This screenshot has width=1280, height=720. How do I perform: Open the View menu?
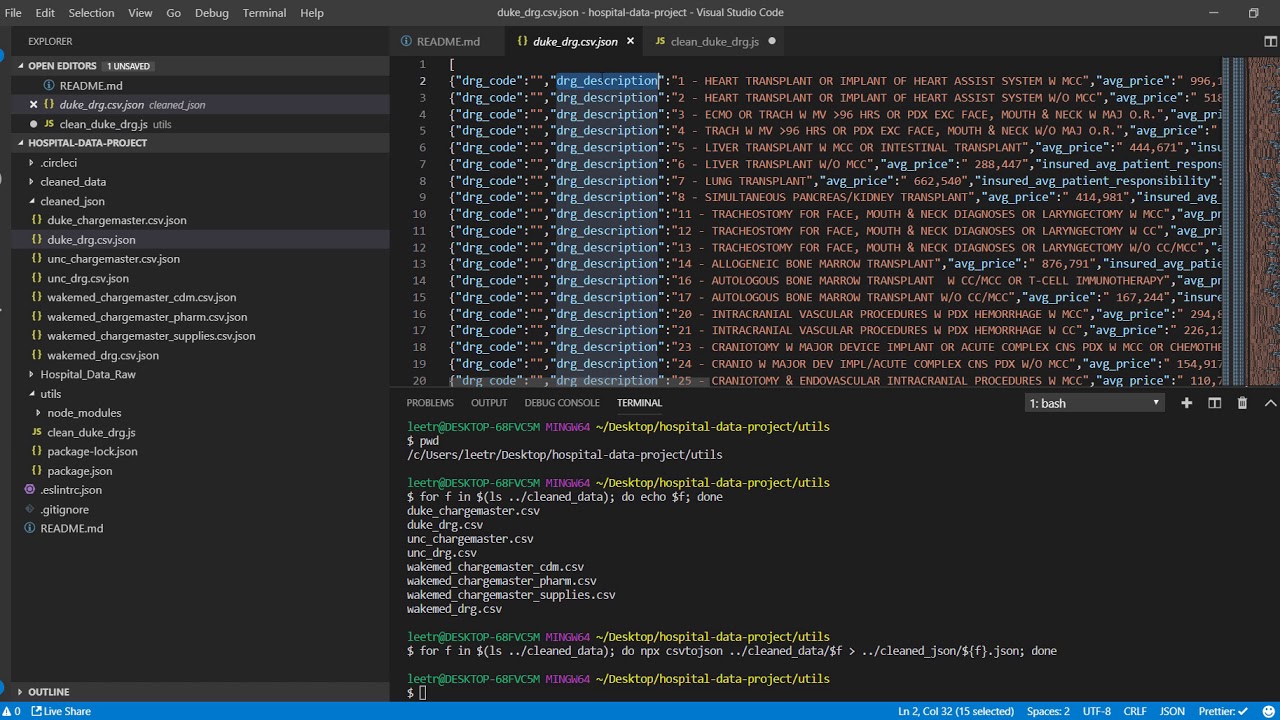click(140, 13)
